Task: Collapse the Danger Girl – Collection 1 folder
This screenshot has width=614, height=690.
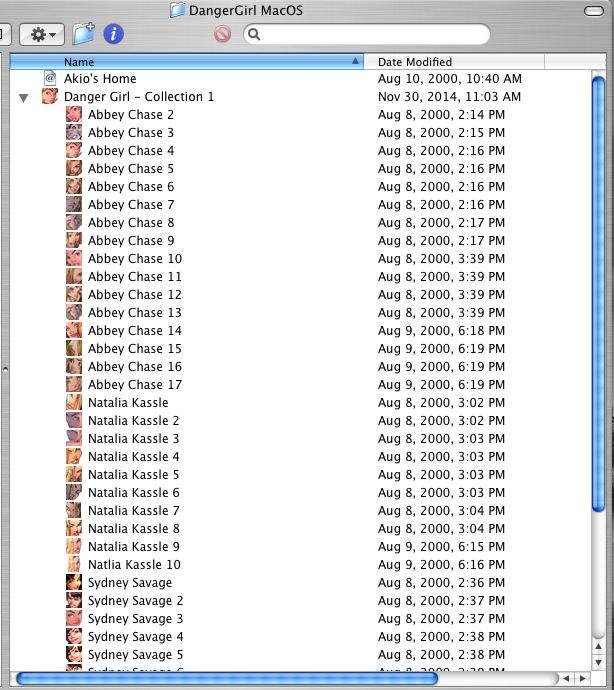Action: [x=23, y=98]
